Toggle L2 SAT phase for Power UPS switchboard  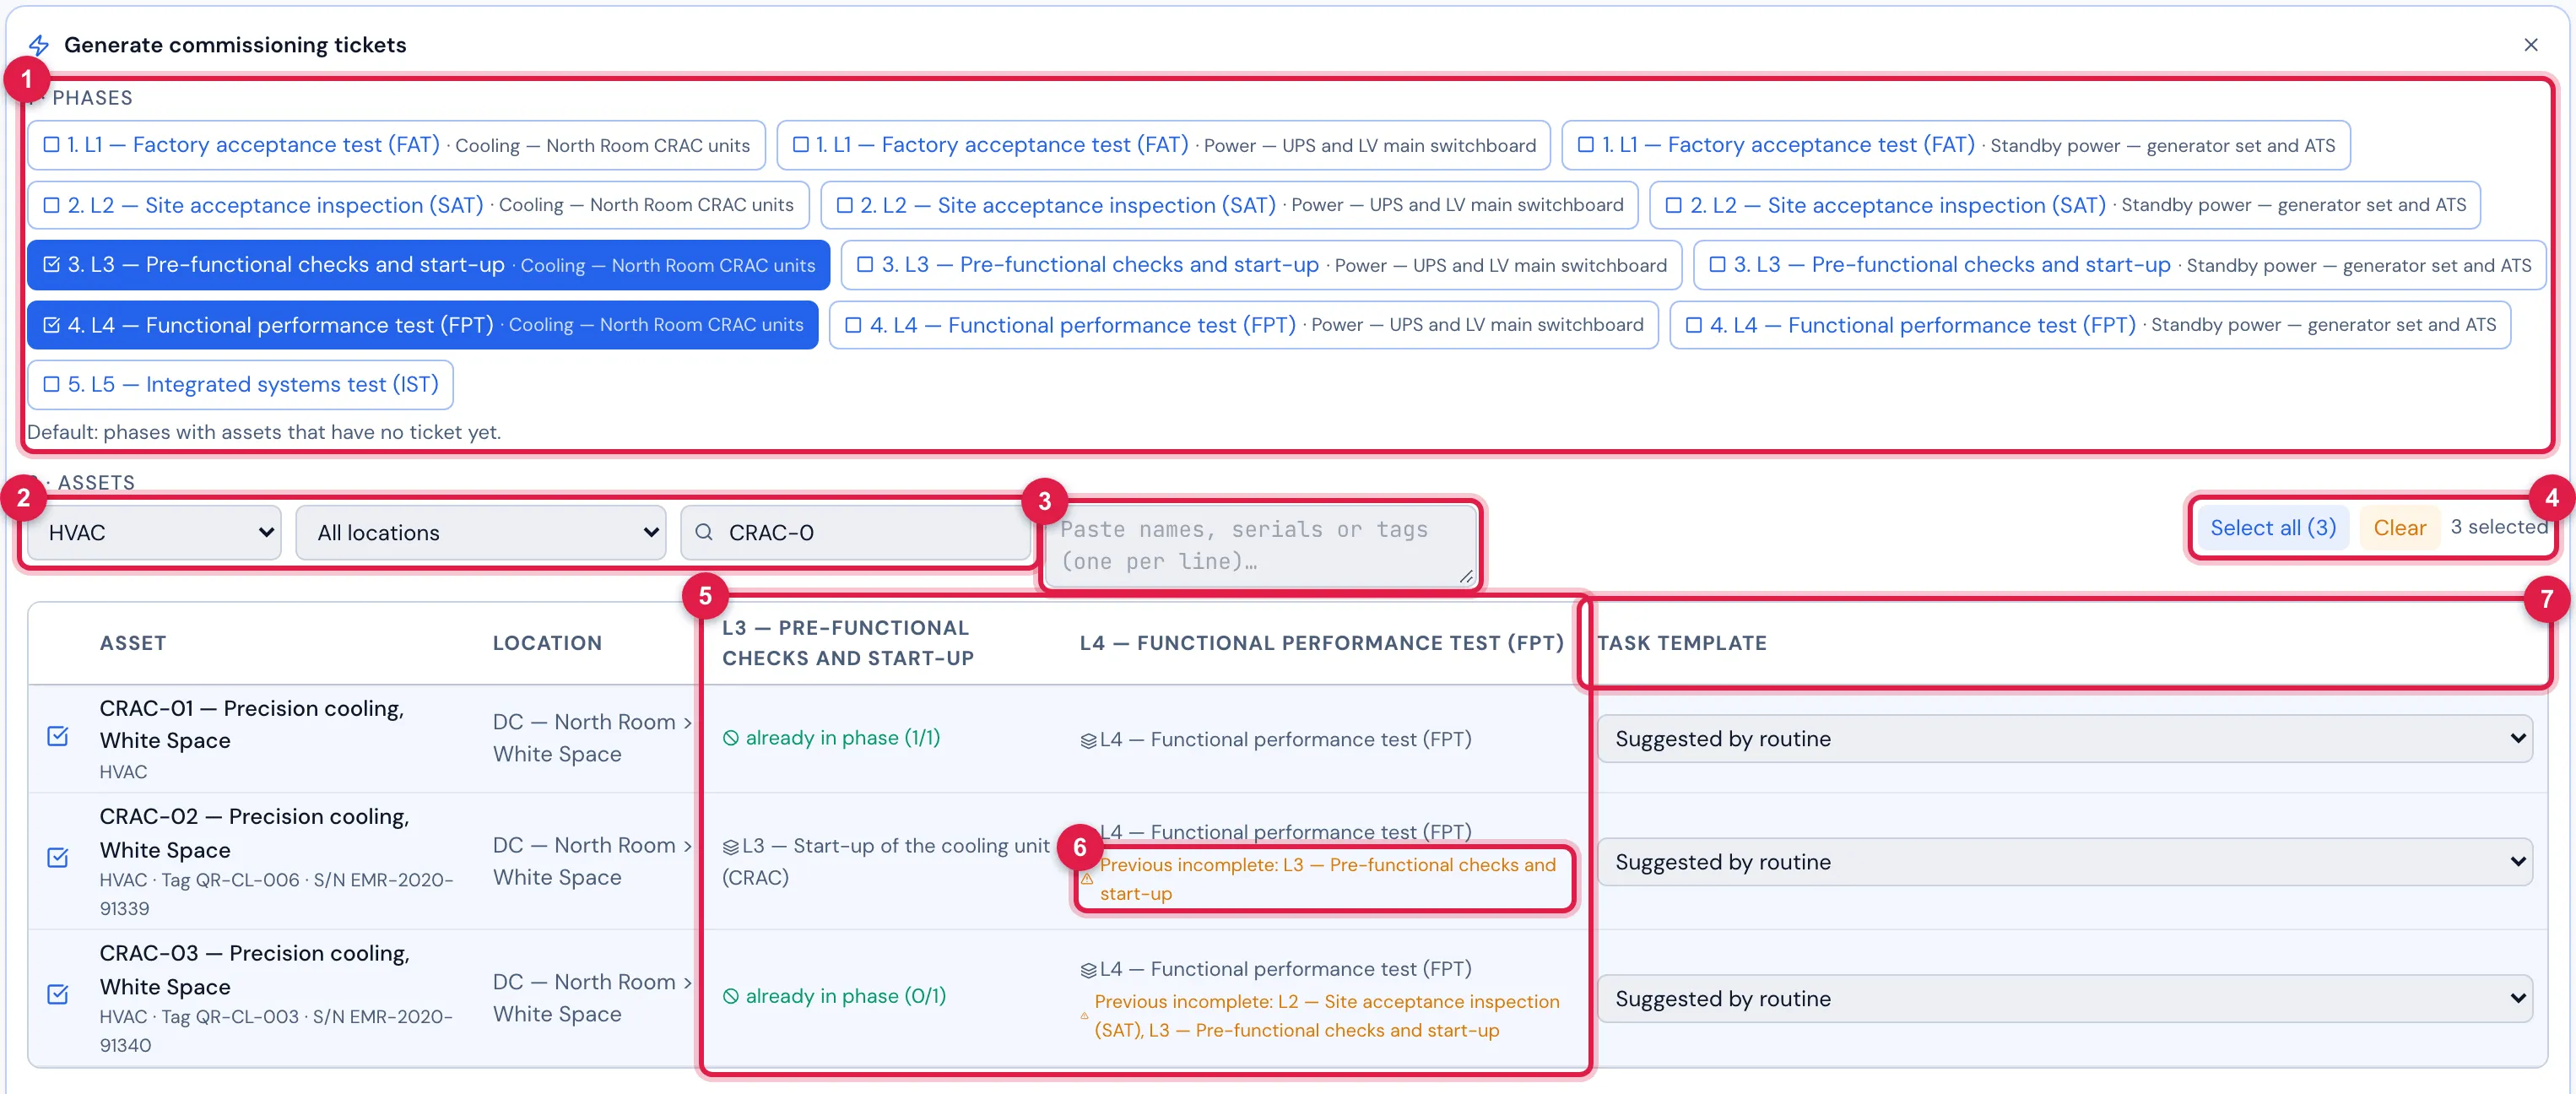point(1229,205)
